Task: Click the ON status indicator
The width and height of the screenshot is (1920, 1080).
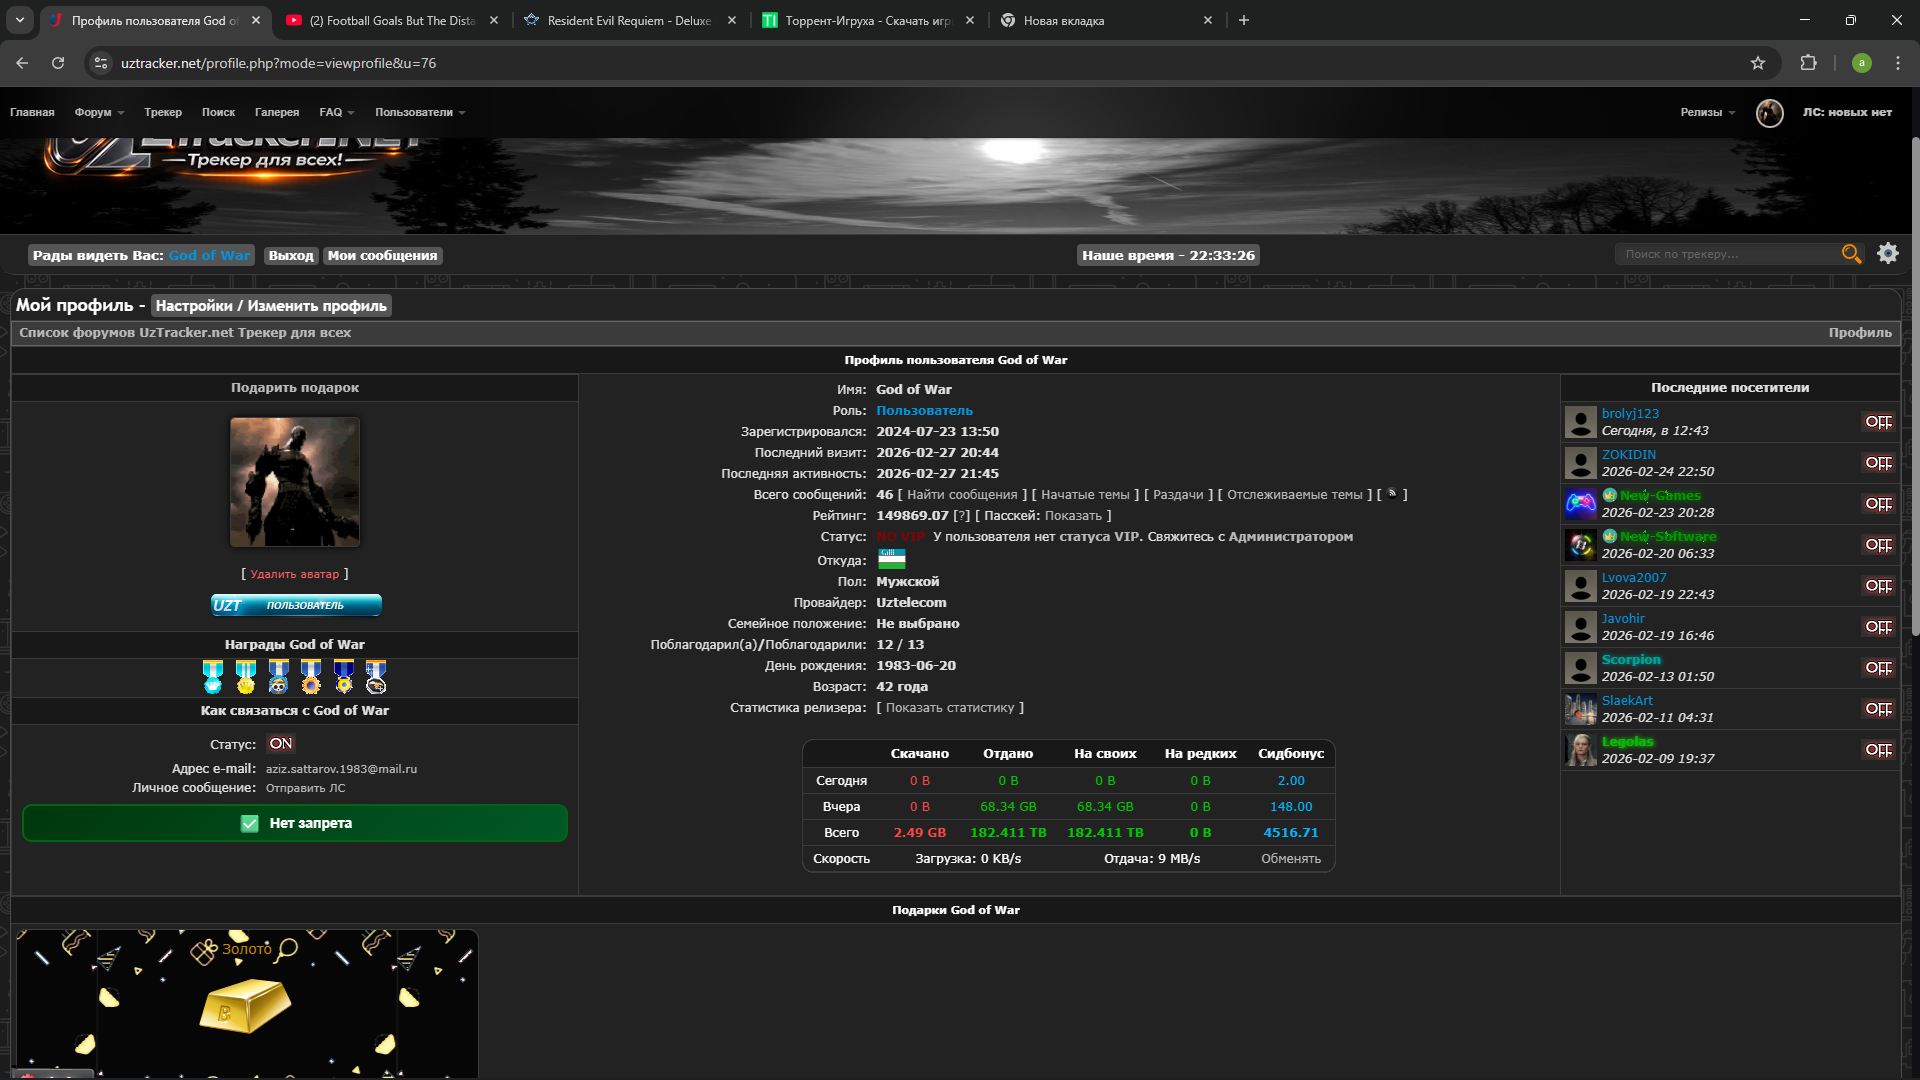Action: click(x=281, y=744)
